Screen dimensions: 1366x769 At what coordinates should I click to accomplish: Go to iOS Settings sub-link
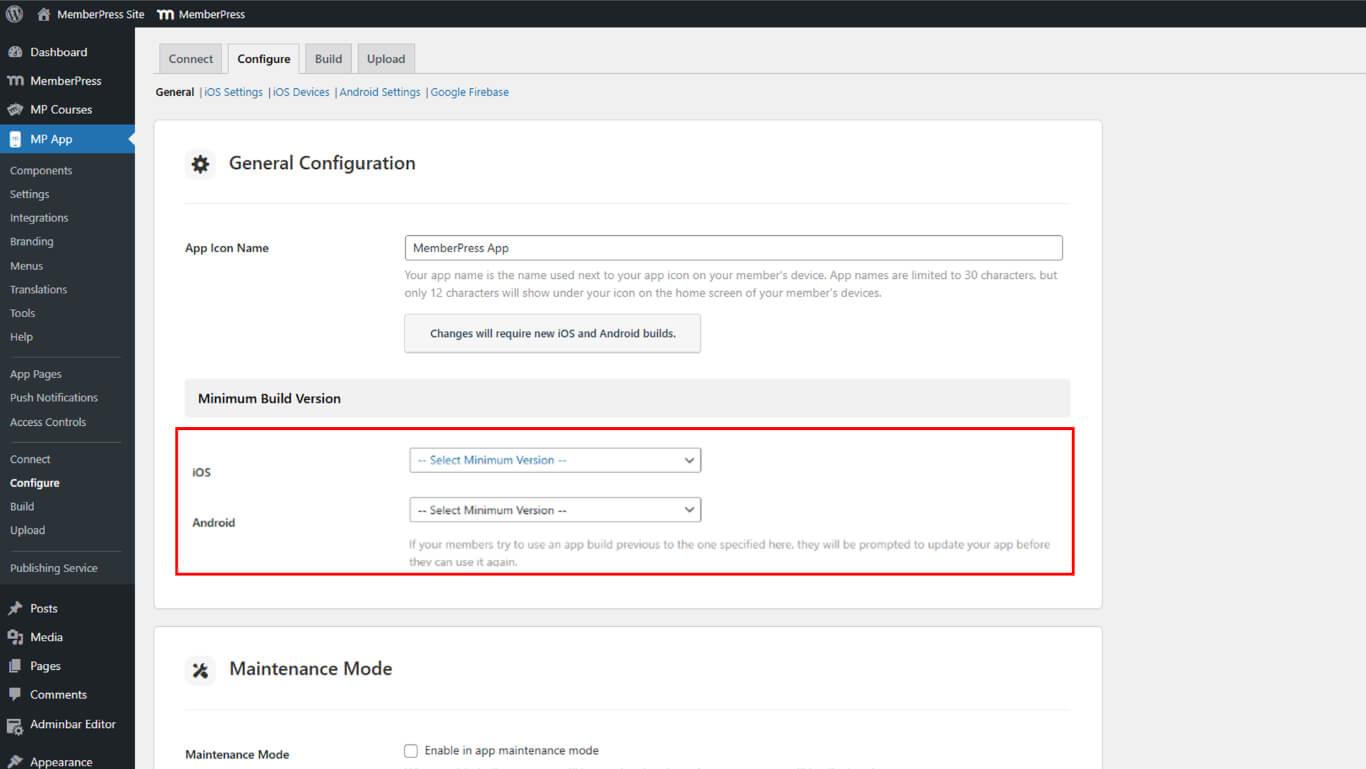[x=233, y=92]
